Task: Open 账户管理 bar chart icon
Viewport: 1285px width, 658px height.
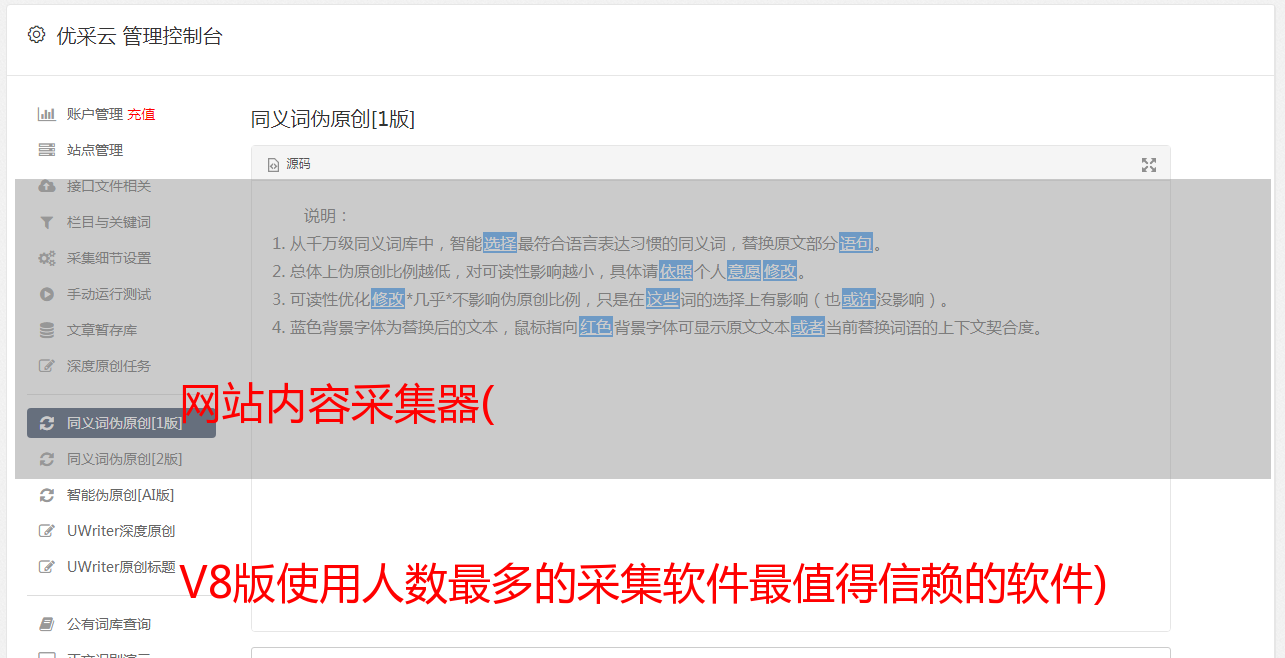Action: point(46,114)
